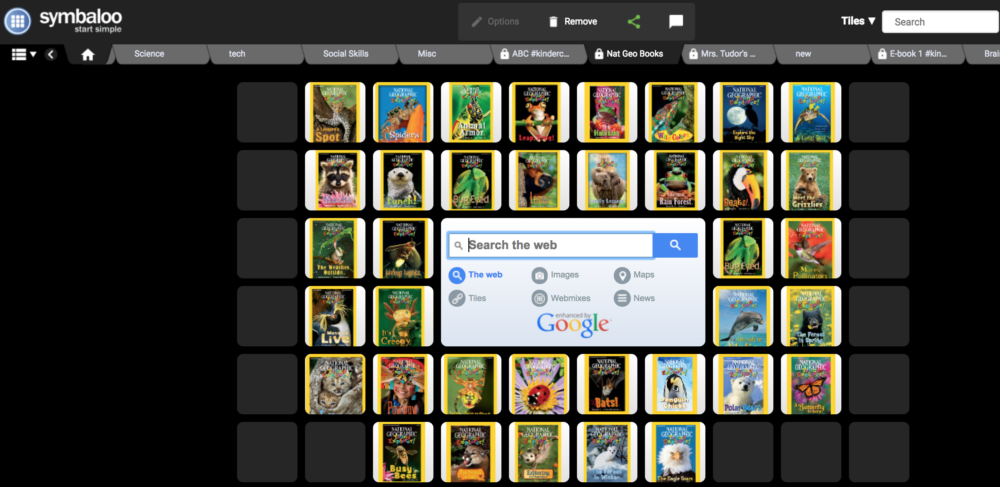Open the white weasel Winter book tile

pos(607,452)
